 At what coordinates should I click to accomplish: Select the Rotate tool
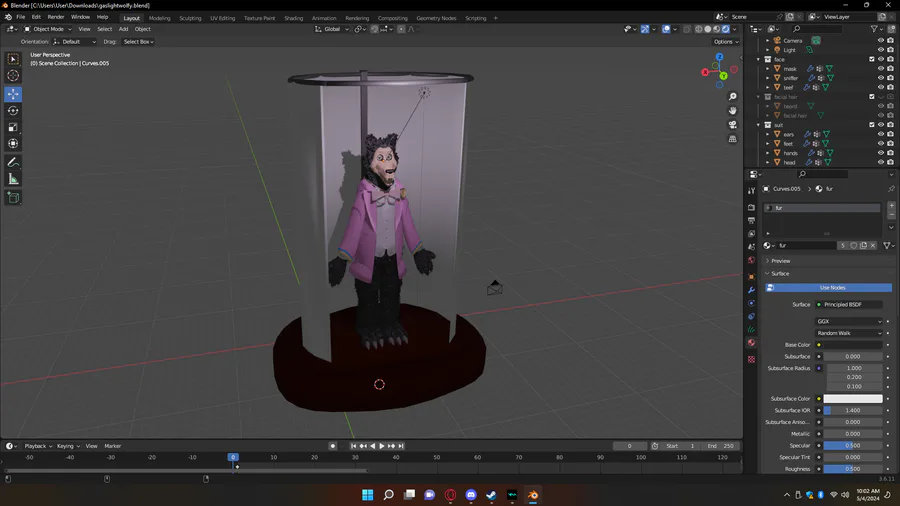point(13,110)
